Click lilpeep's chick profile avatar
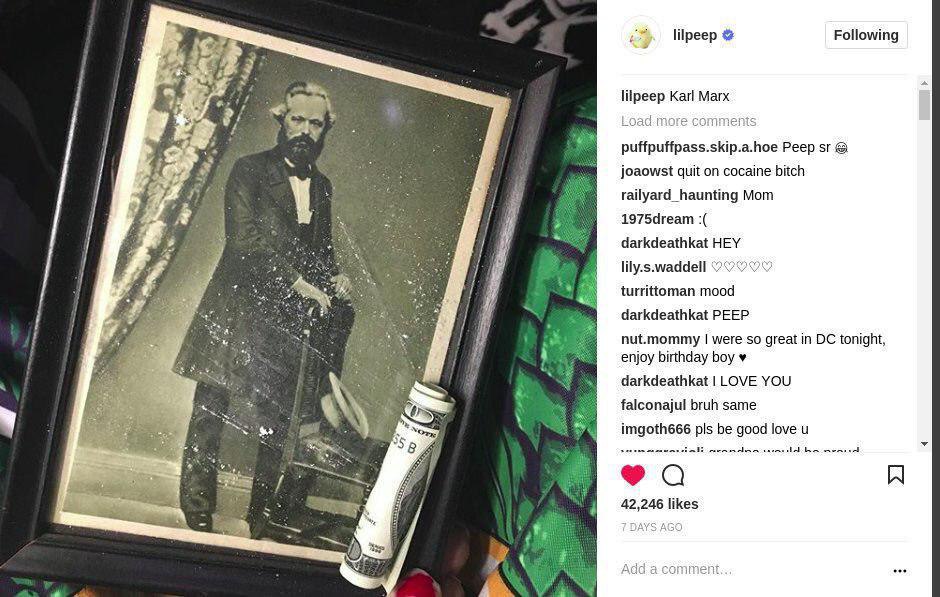Viewport: 940px width, 597px height. pyautogui.click(x=641, y=35)
